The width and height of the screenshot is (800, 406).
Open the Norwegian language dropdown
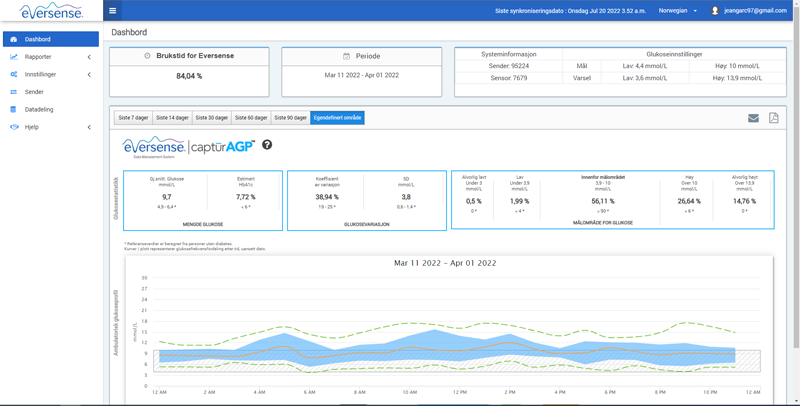coord(678,10)
